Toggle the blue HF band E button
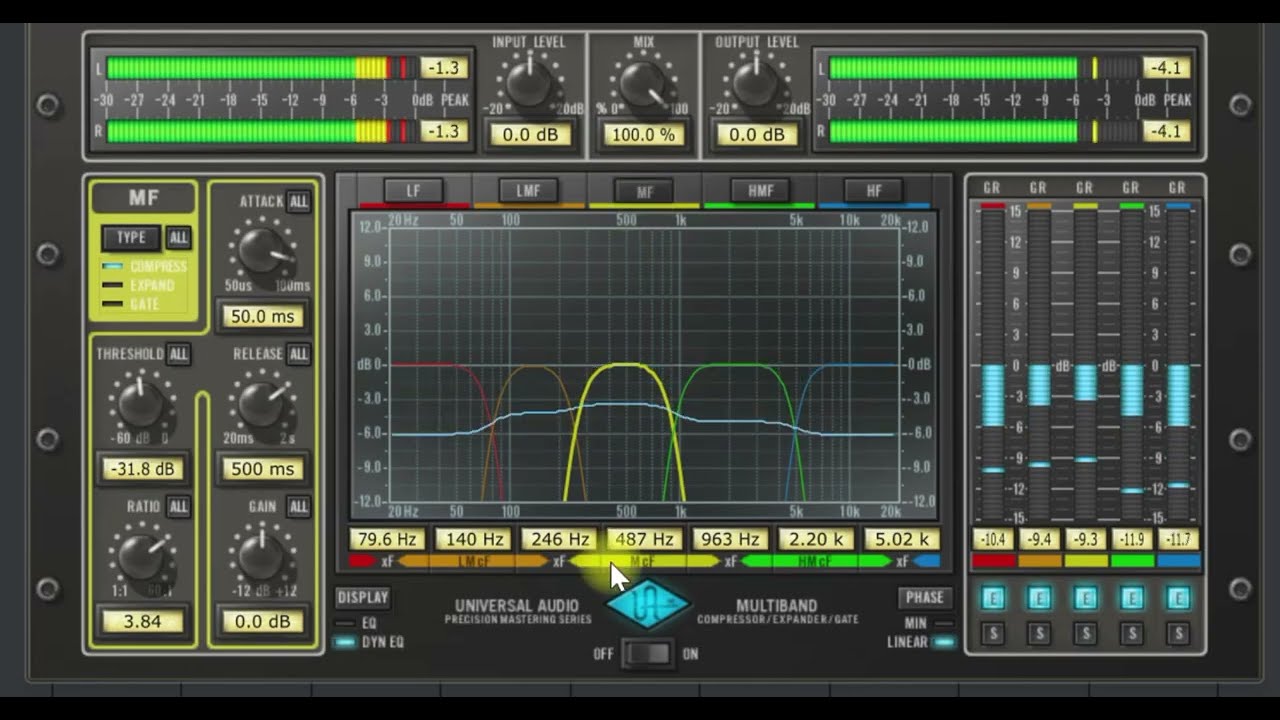 click(x=1178, y=598)
